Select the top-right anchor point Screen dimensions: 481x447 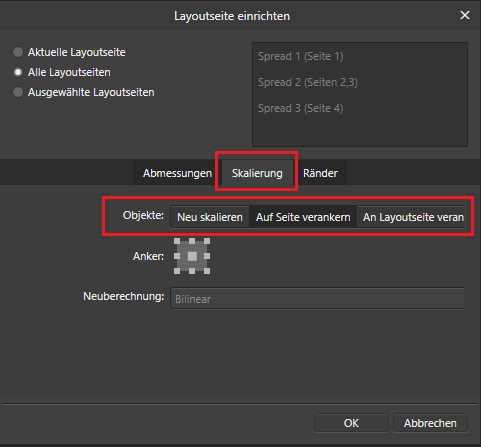[207, 241]
